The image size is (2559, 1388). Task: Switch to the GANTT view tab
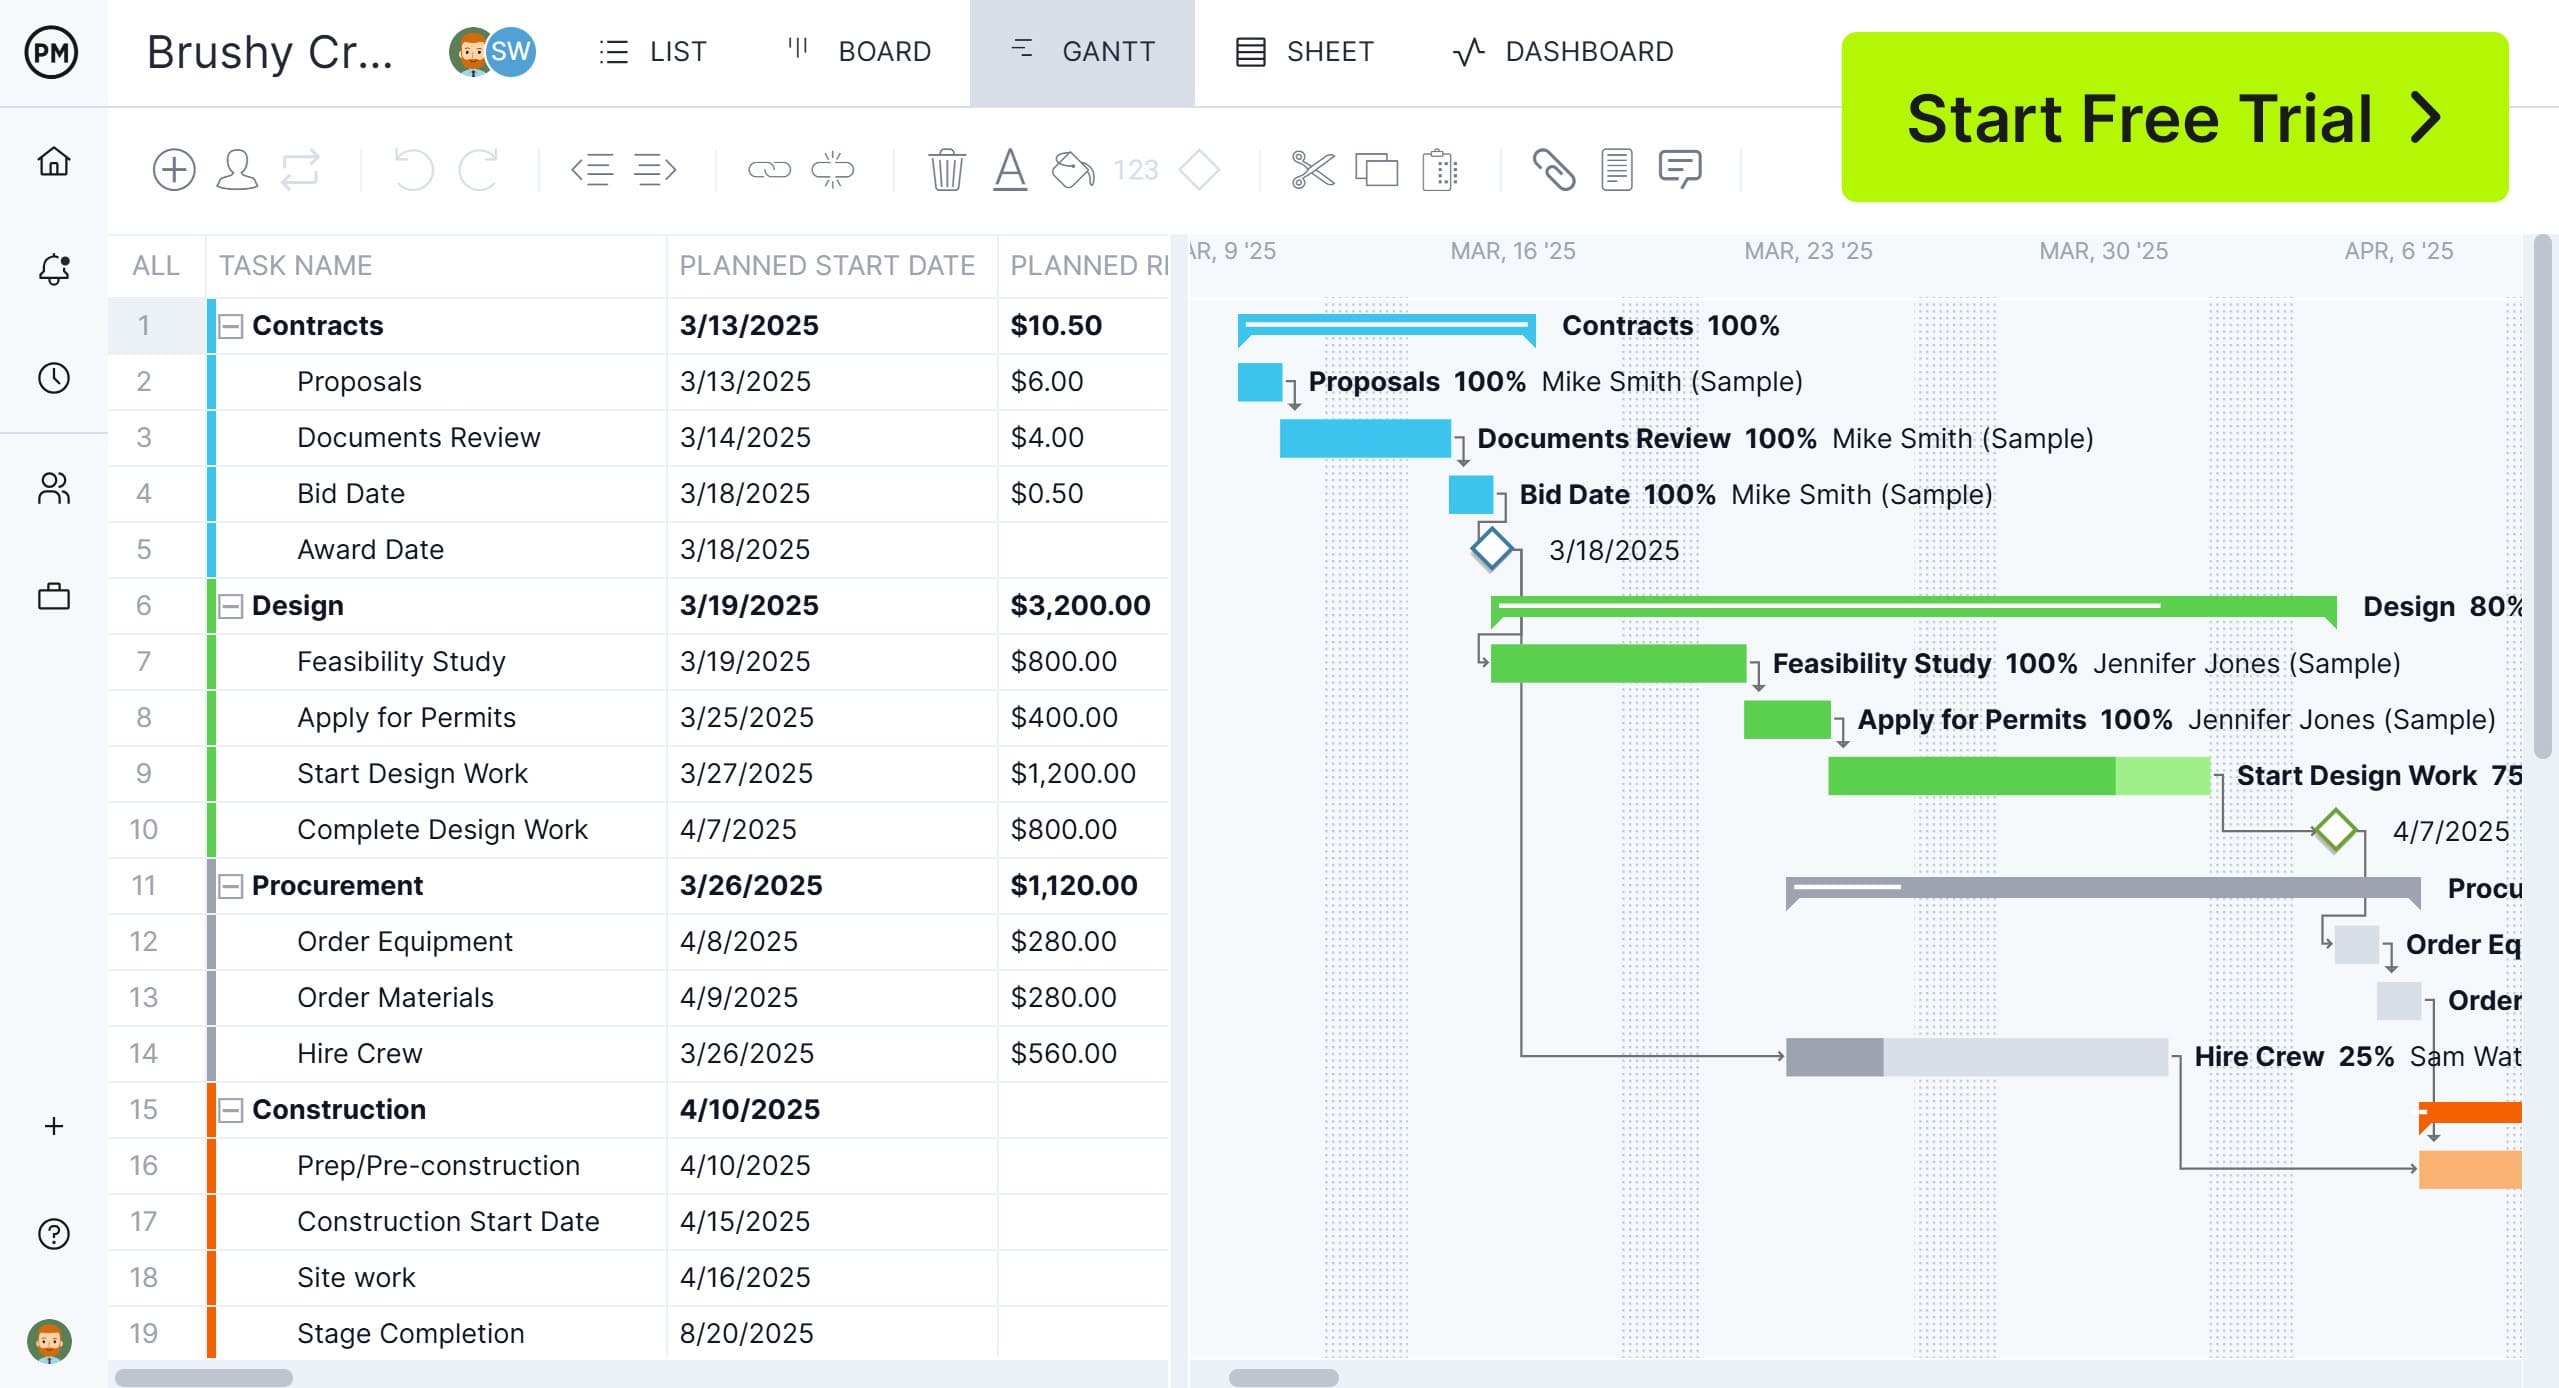(1082, 50)
